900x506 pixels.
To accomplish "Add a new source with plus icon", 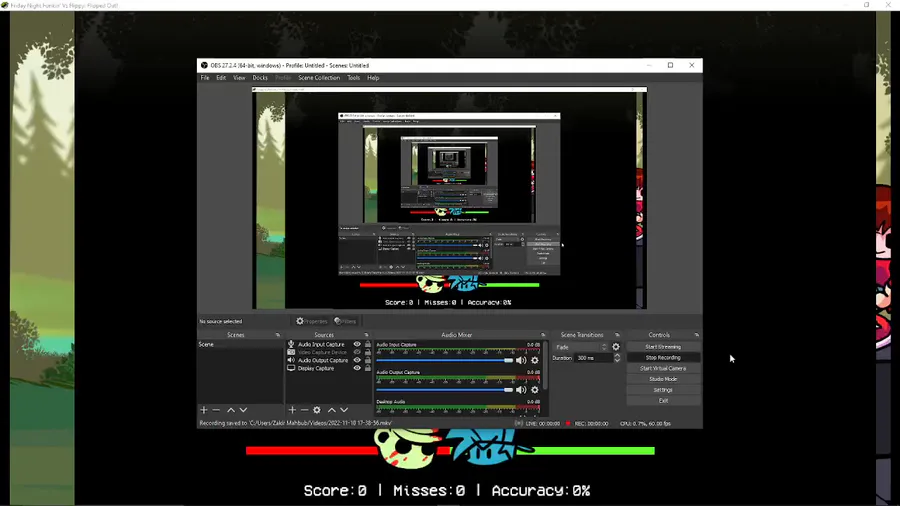I will [x=292, y=410].
